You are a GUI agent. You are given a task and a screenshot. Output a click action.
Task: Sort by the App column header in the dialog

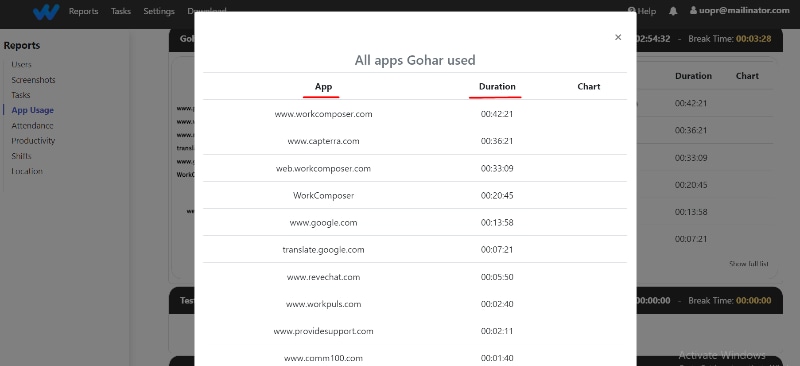pos(323,87)
